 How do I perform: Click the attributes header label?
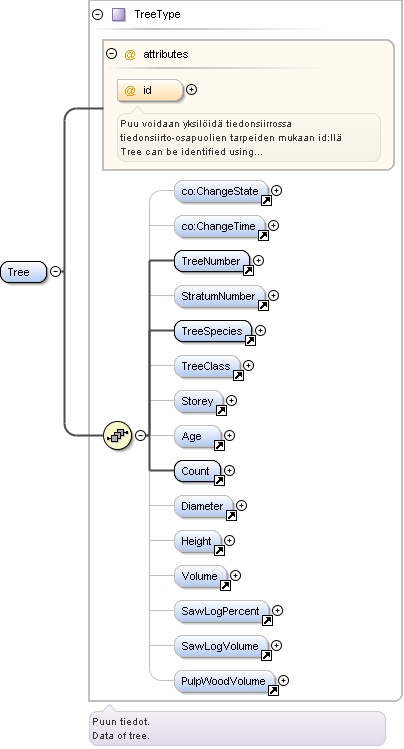[165, 54]
